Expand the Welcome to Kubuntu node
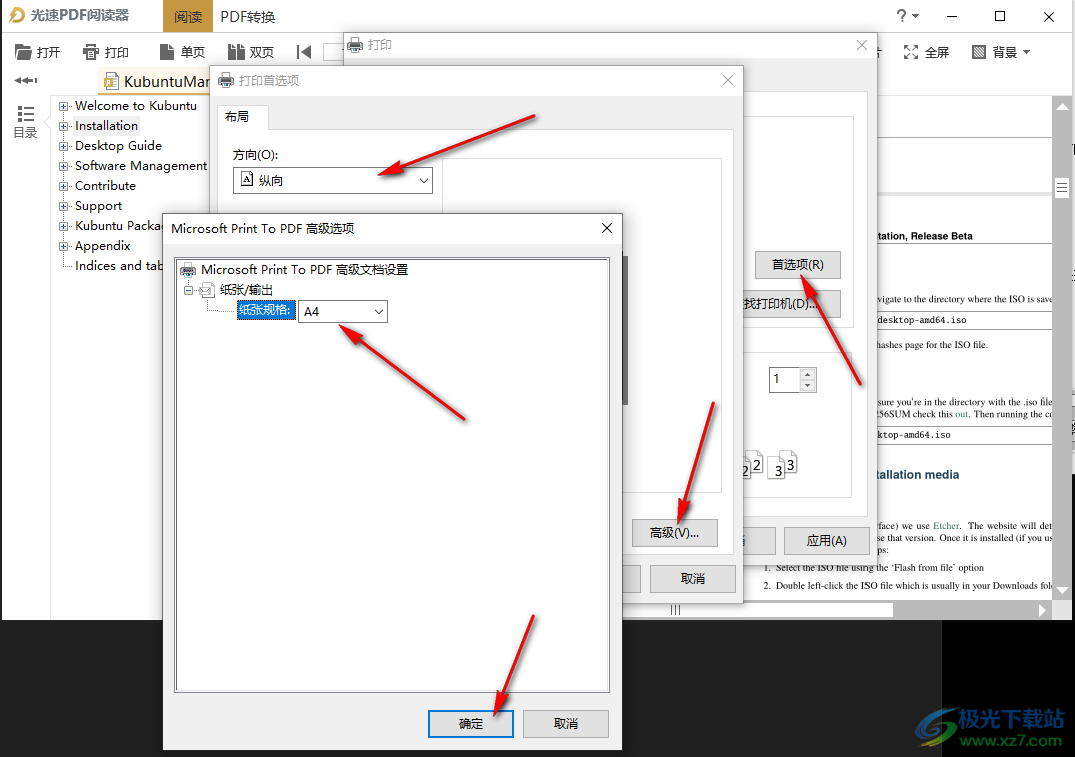The width and height of the screenshot is (1075, 757). (64, 106)
